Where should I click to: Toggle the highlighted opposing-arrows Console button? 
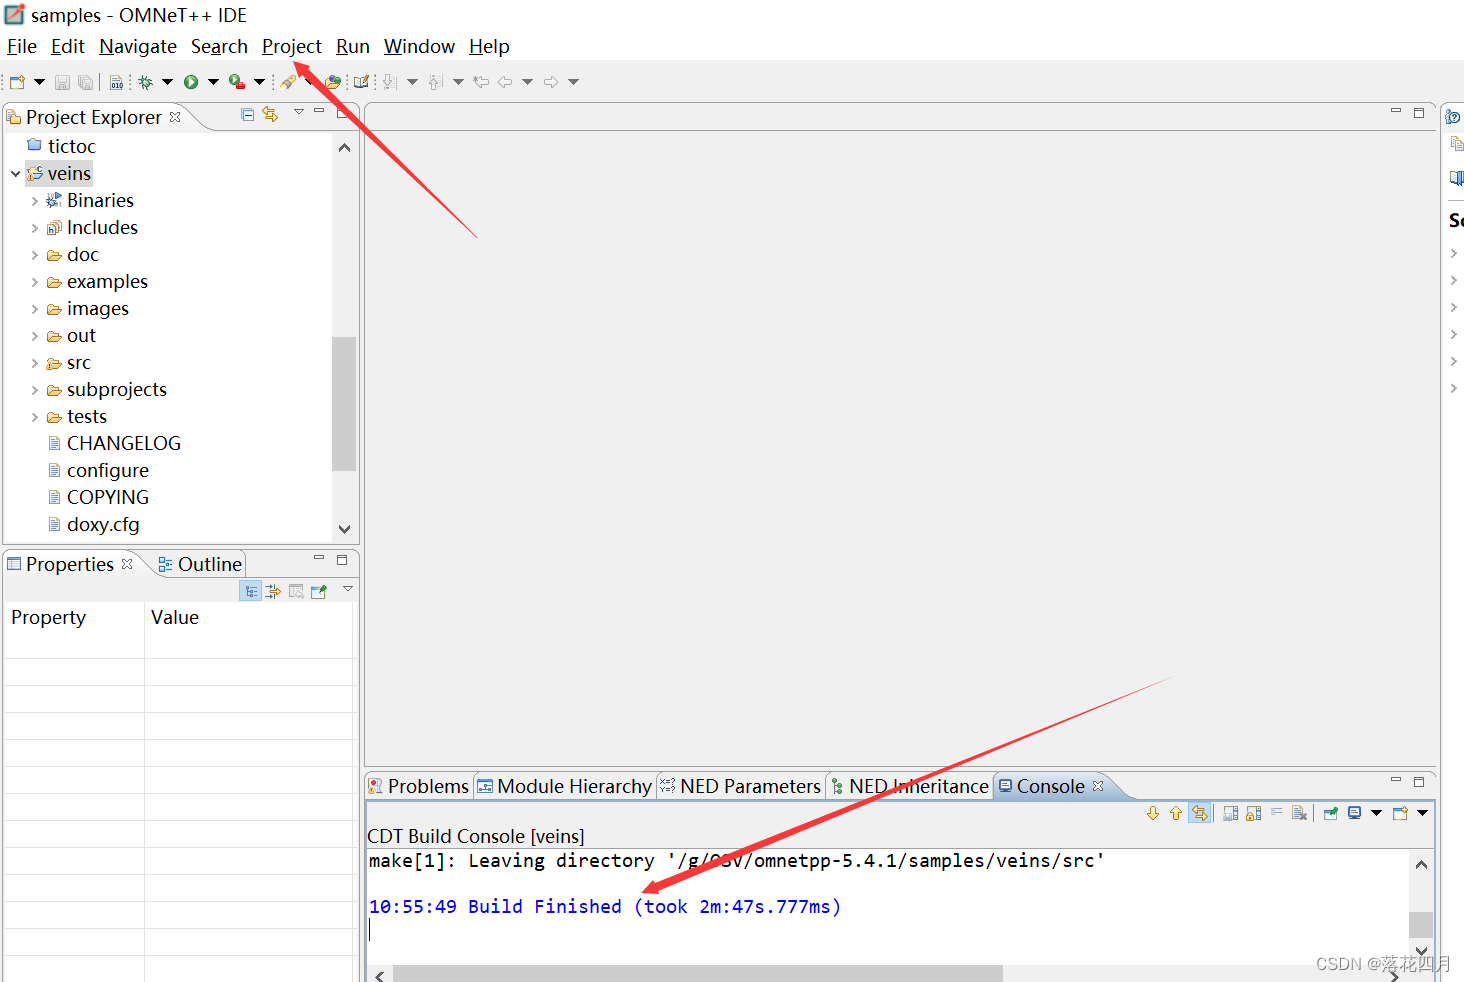(x=1199, y=813)
